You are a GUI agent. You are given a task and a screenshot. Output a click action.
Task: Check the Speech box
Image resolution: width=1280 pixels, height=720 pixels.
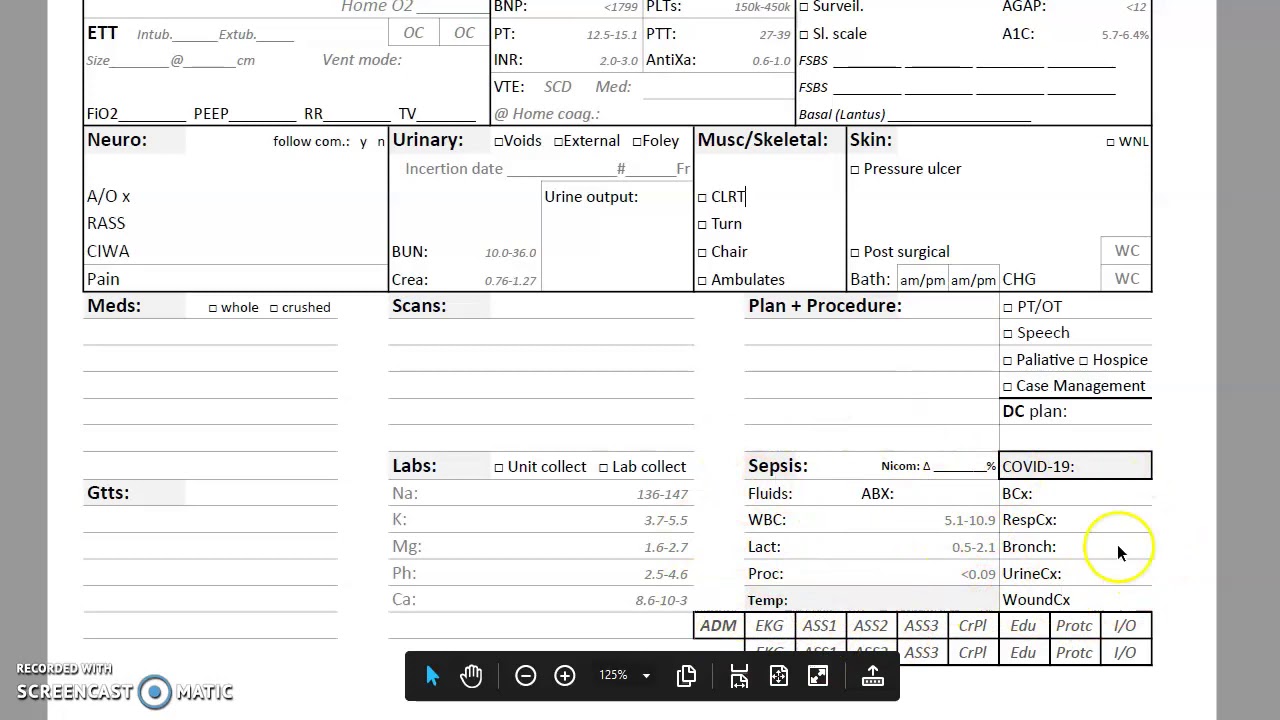1008,334
